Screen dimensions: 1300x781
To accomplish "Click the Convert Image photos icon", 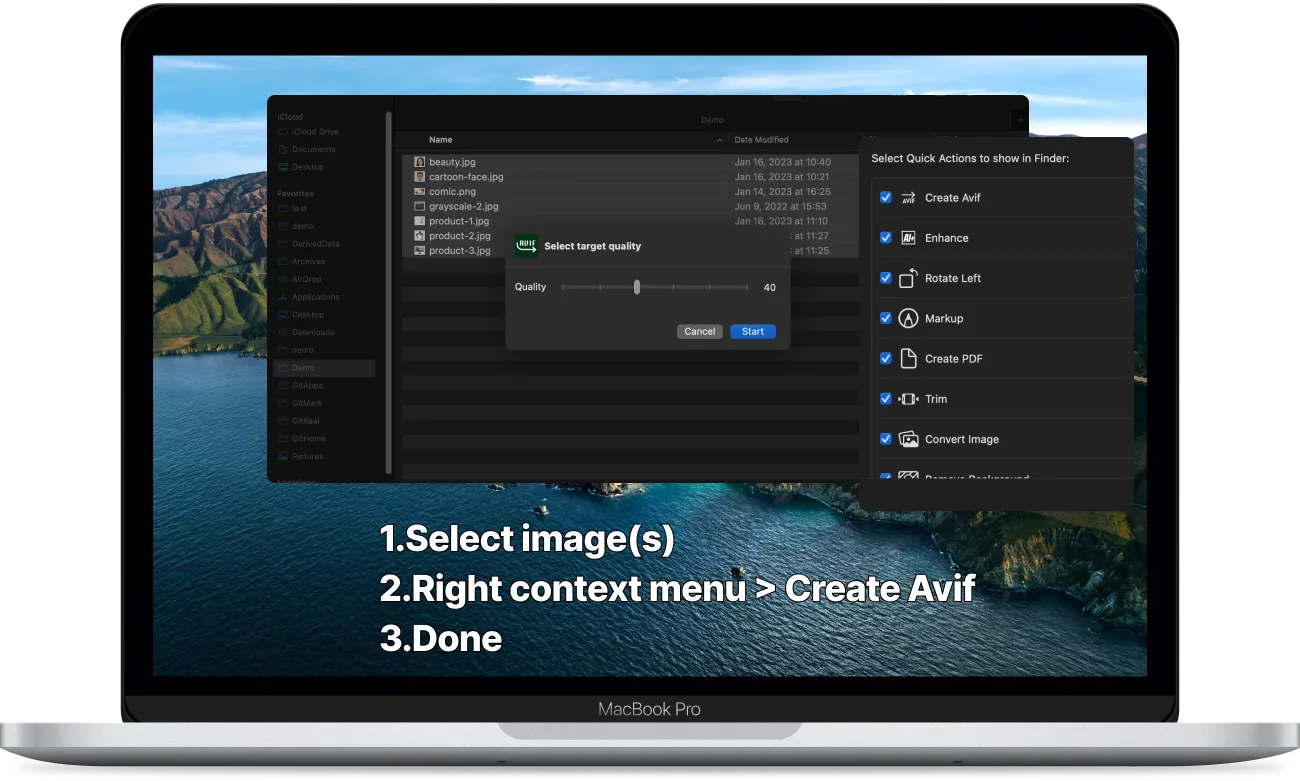I will (x=908, y=439).
